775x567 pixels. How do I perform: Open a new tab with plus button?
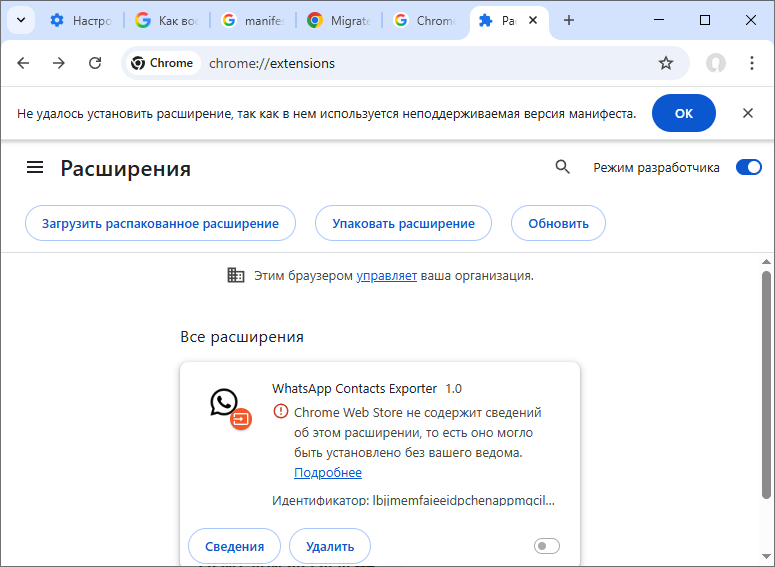[569, 20]
